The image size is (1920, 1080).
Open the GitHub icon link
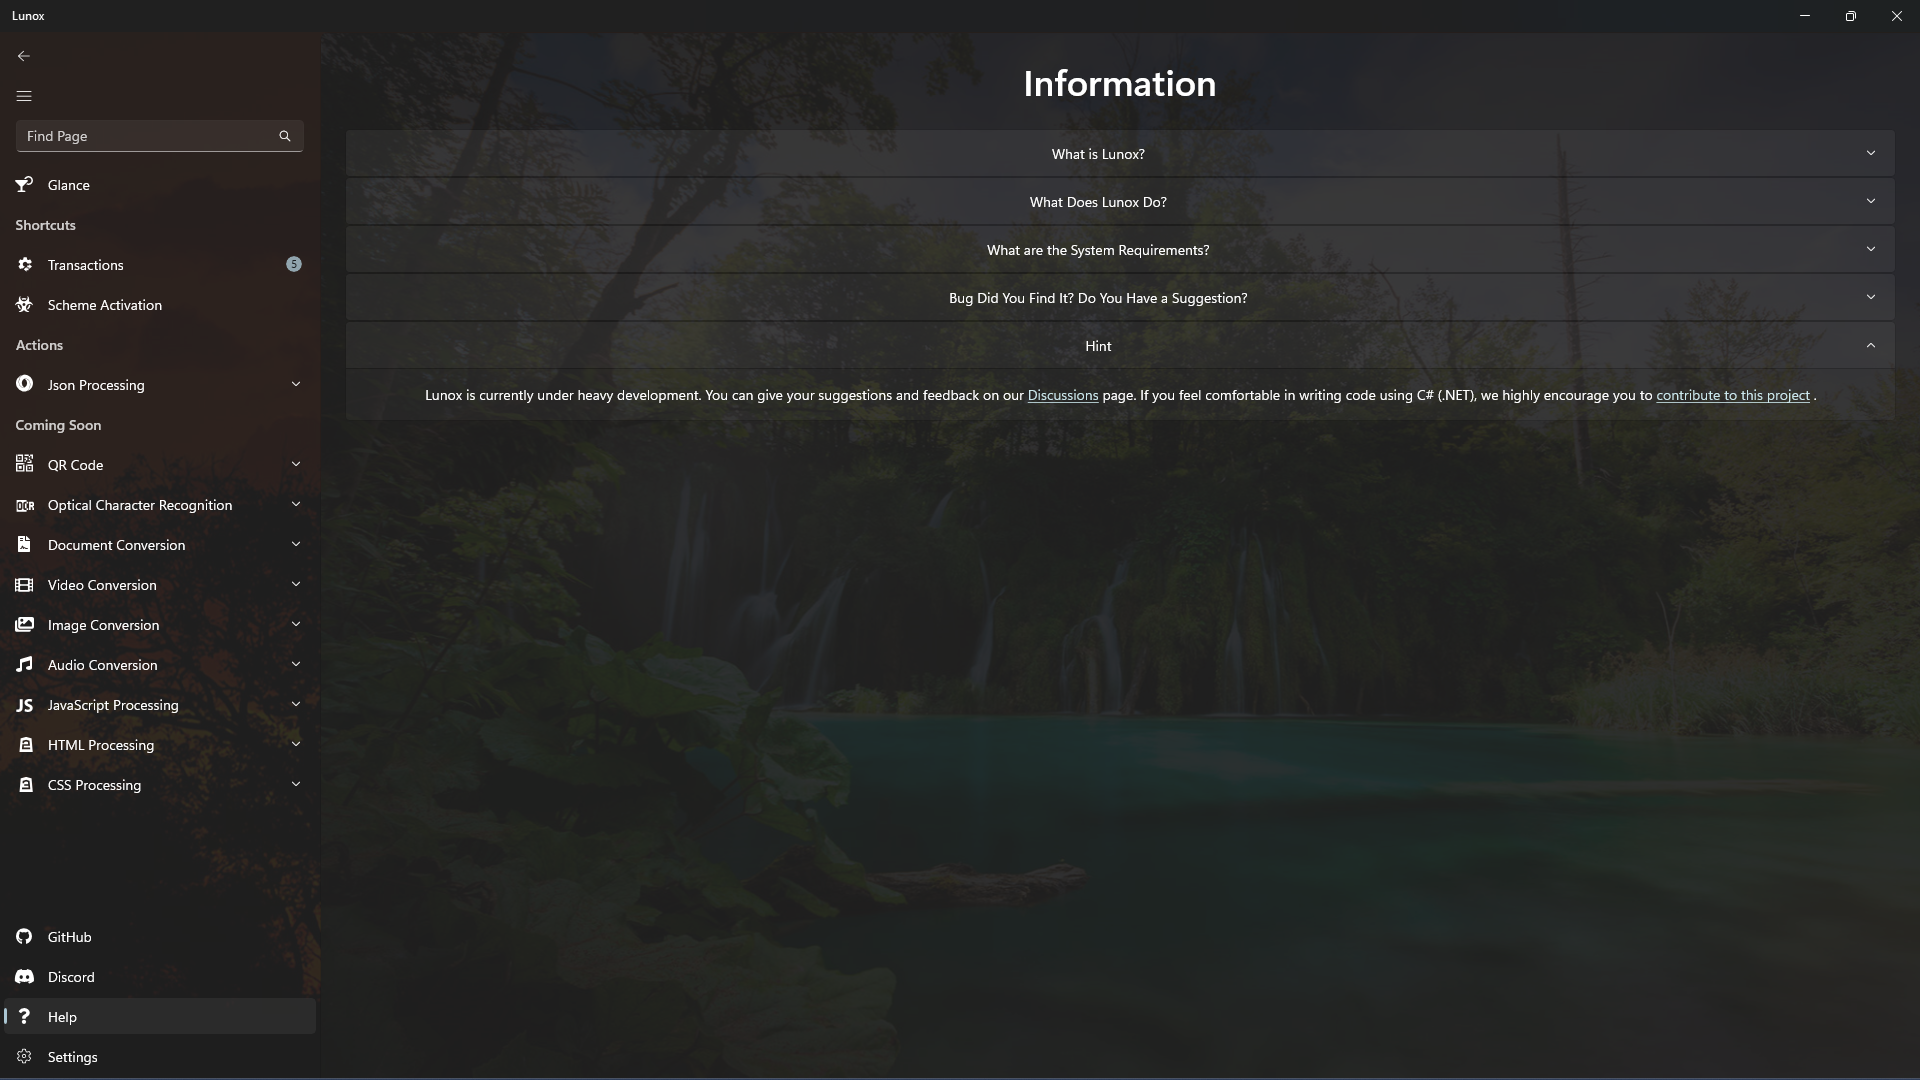pos(24,937)
